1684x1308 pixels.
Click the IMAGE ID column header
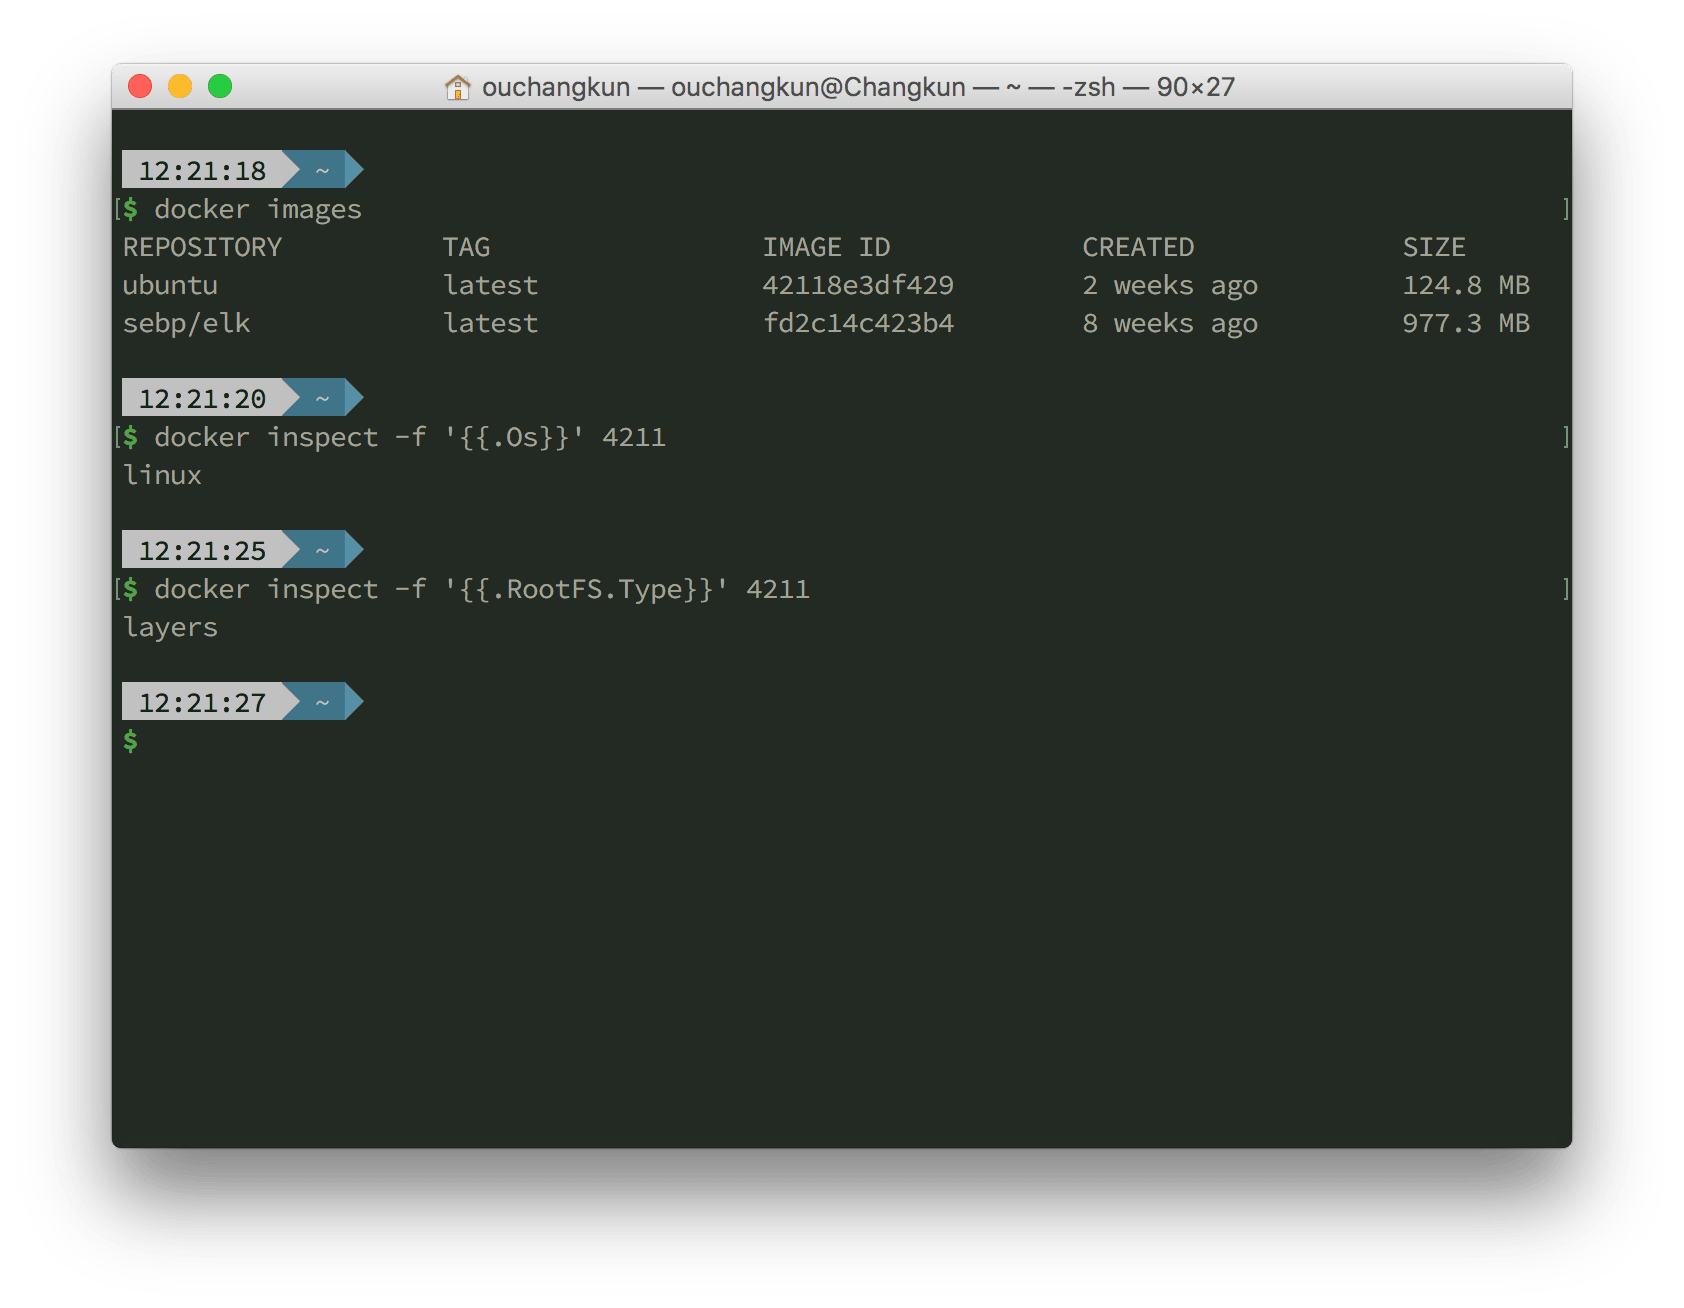tap(826, 247)
